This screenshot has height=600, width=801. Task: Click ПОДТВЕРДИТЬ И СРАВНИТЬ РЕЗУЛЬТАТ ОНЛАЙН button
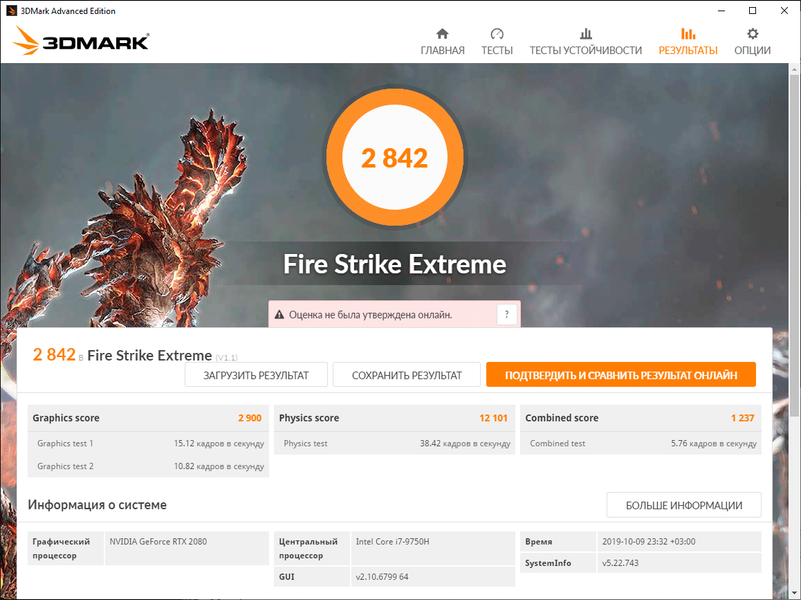(621, 375)
